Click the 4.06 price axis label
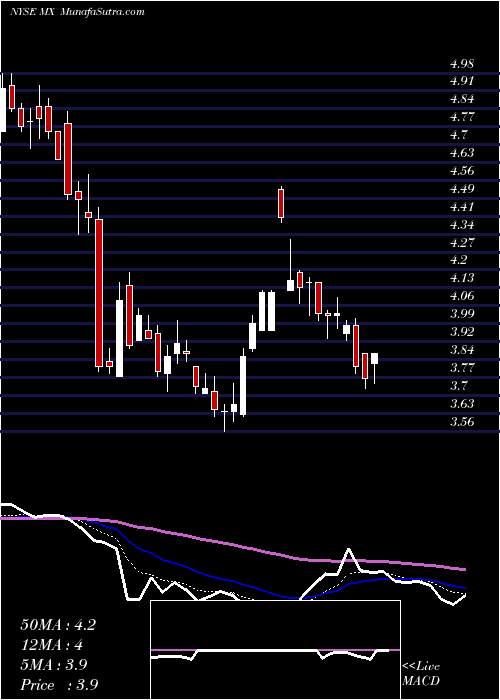Image resolution: width=500 pixels, height=700 pixels. click(462, 296)
